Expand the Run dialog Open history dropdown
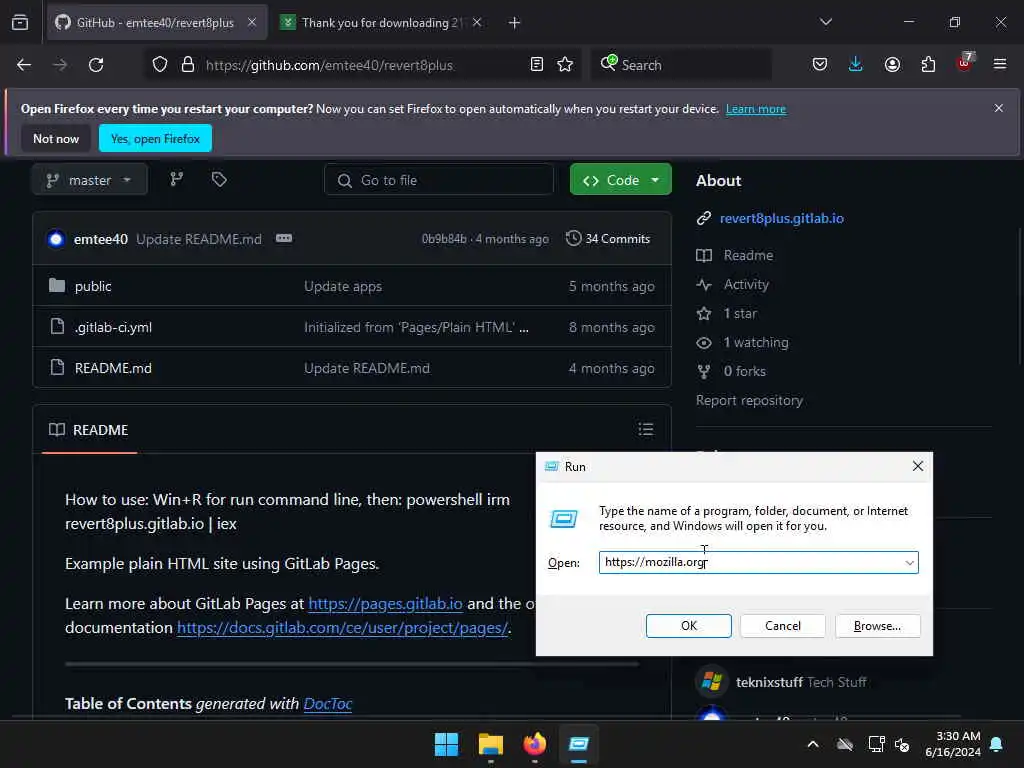1024x768 pixels. pos(909,562)
